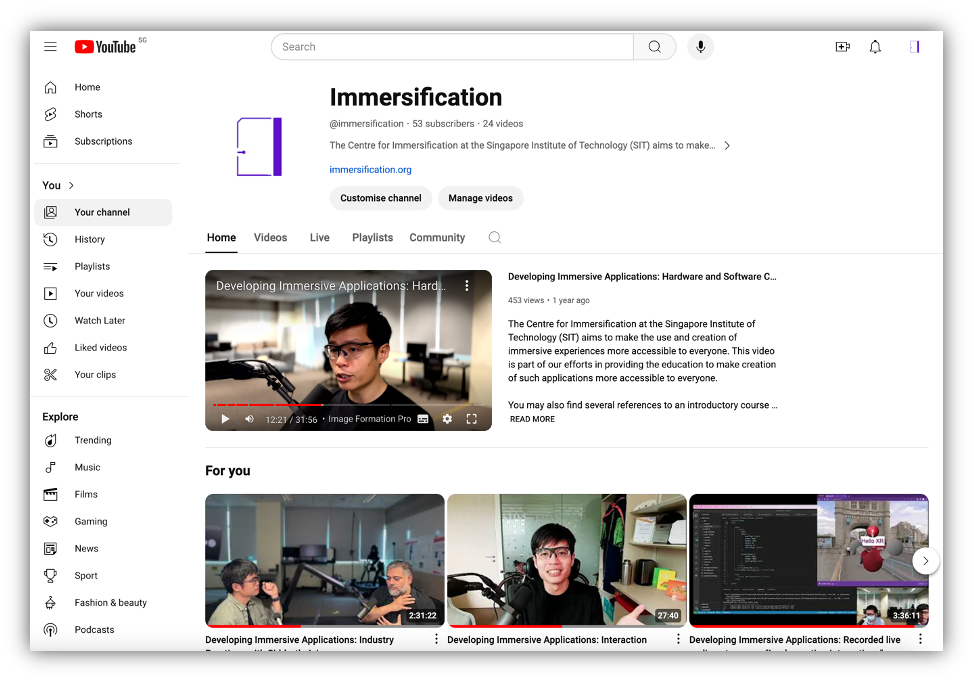Open Fashion & beauty in Explore

coord(103,602)
